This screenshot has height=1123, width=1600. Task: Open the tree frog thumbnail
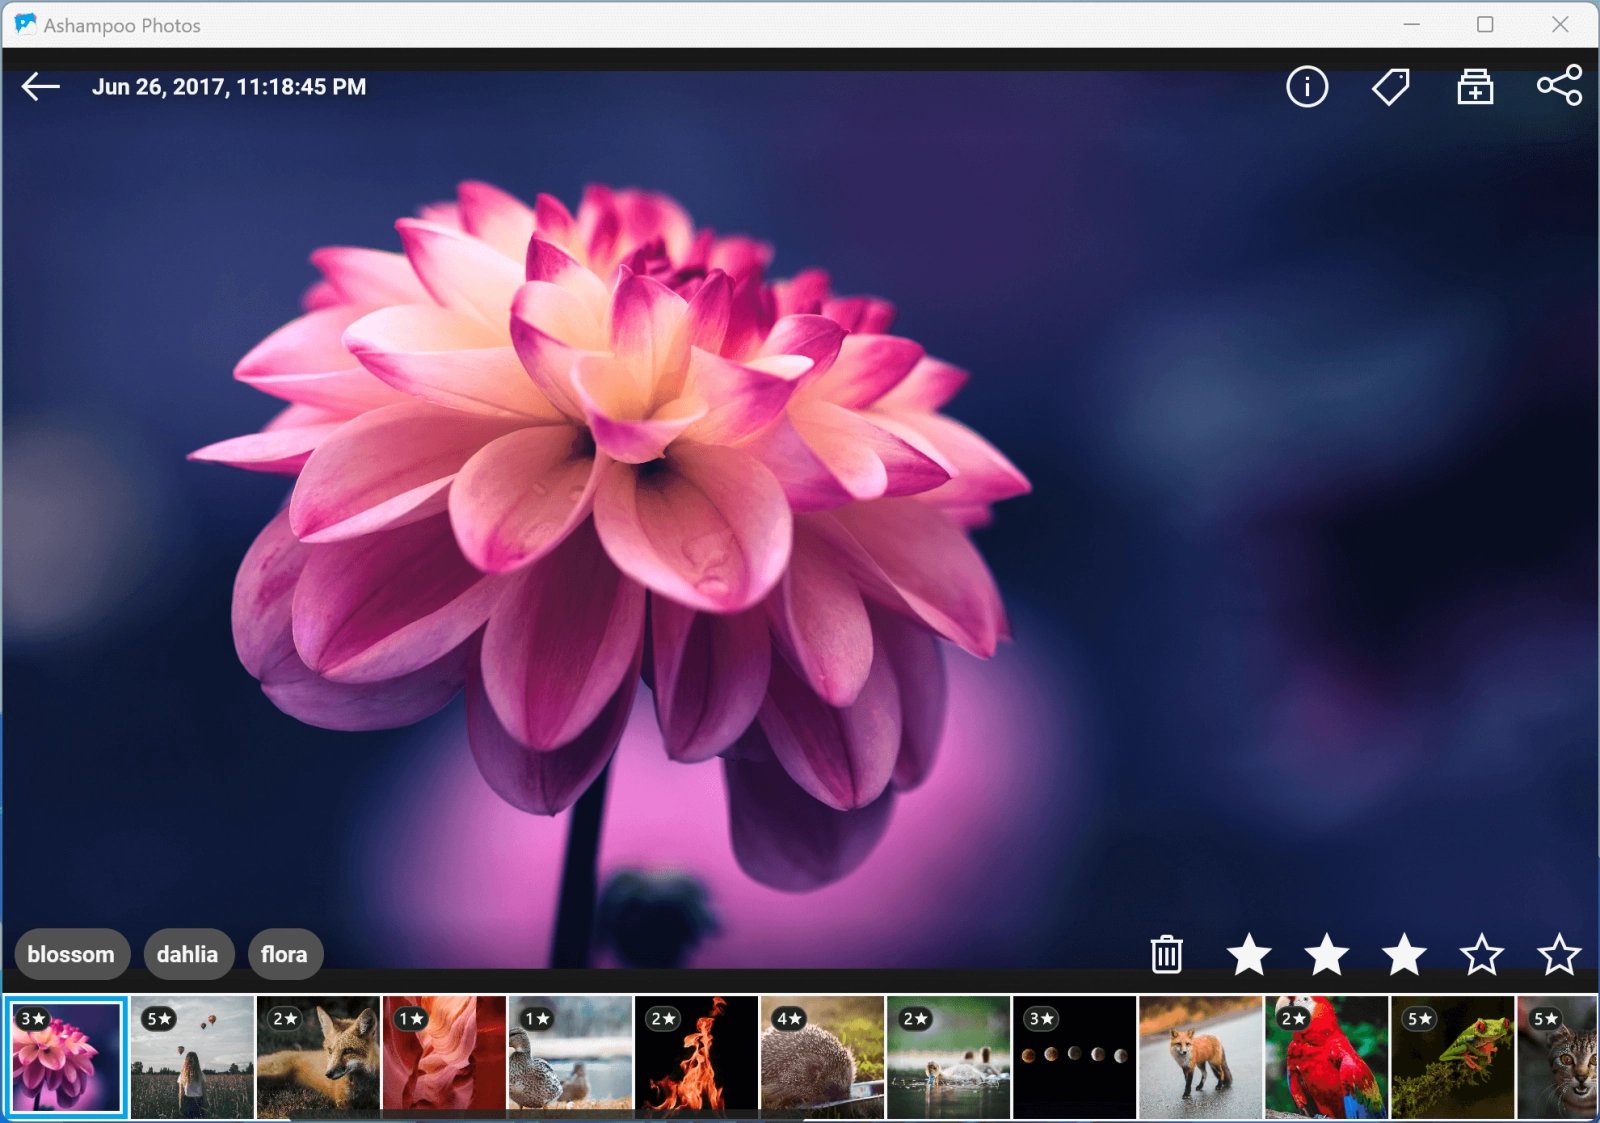tap(1452, 1057)
